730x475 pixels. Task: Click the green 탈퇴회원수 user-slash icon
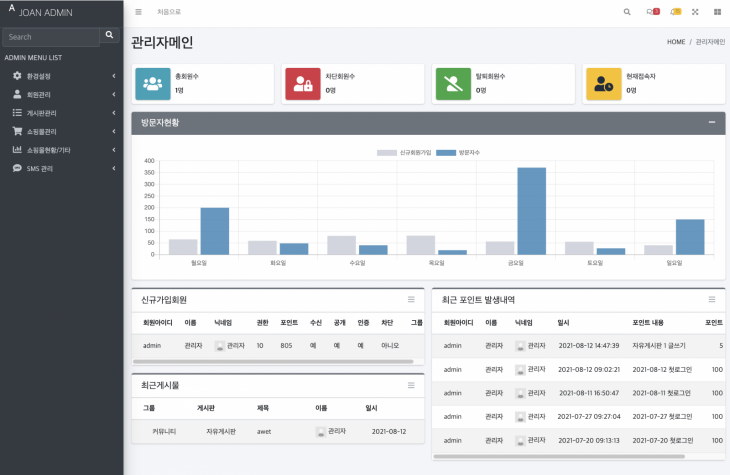453,84
